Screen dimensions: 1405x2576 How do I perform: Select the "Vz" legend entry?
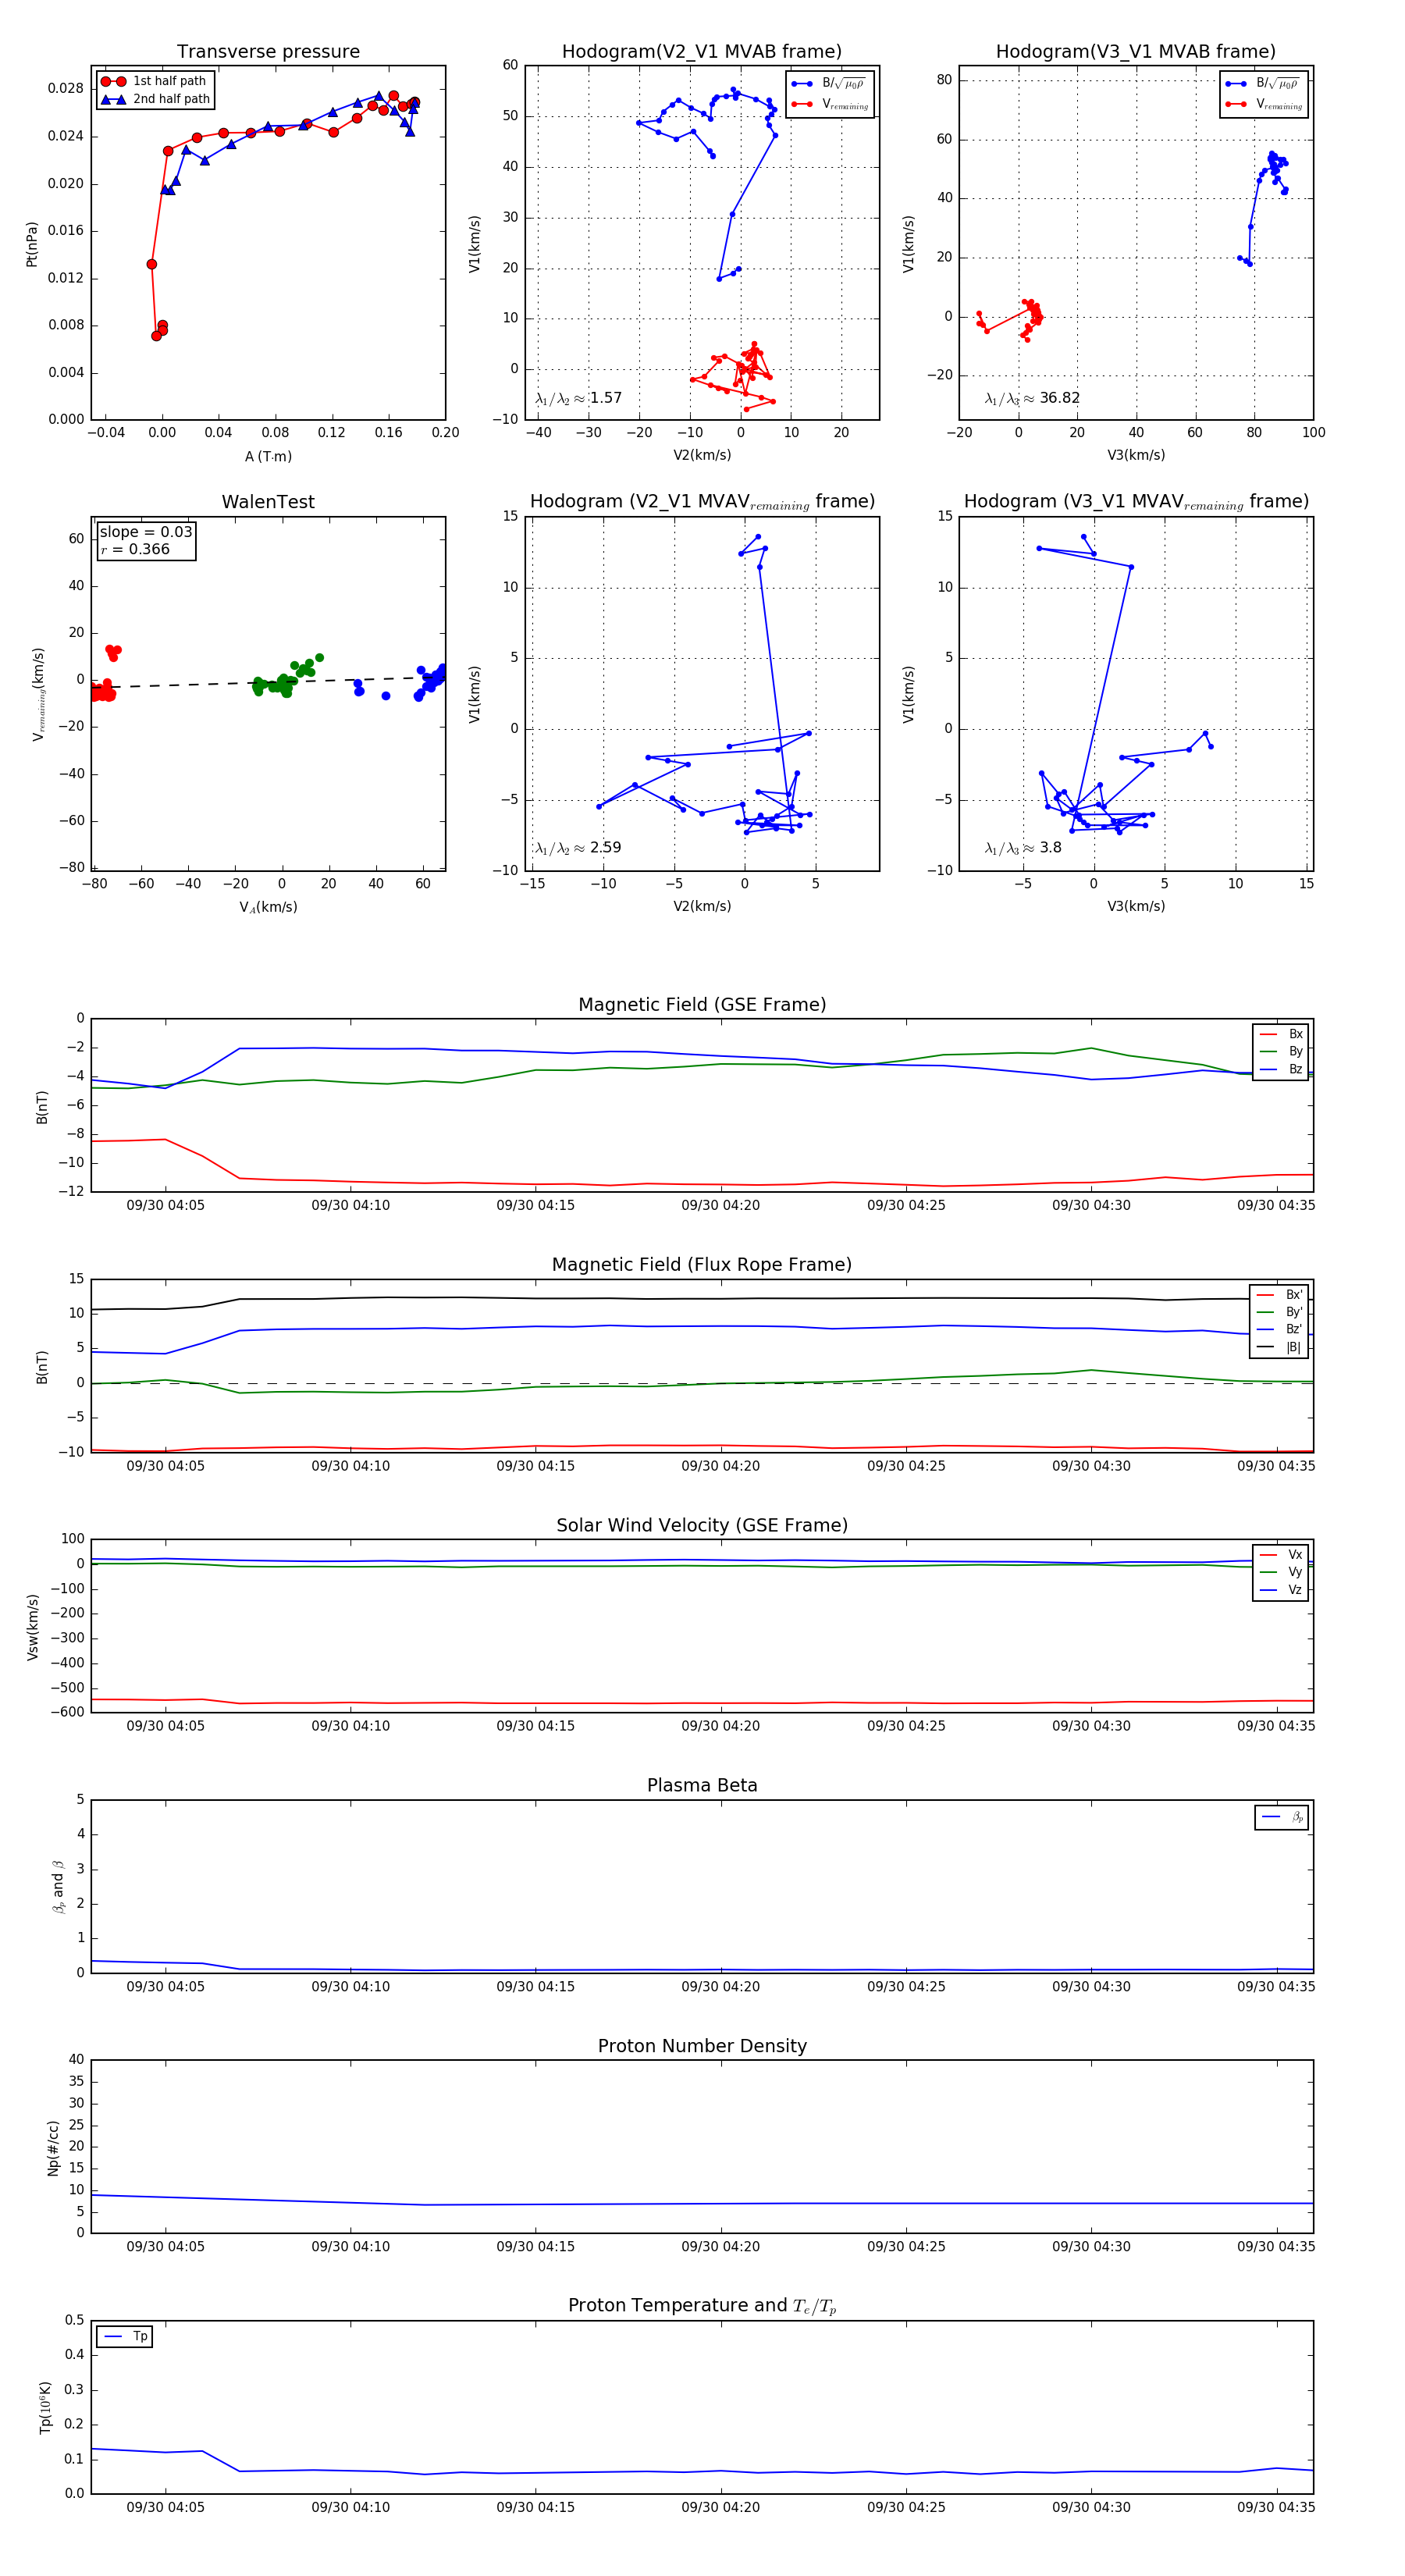[1281, 1590]
